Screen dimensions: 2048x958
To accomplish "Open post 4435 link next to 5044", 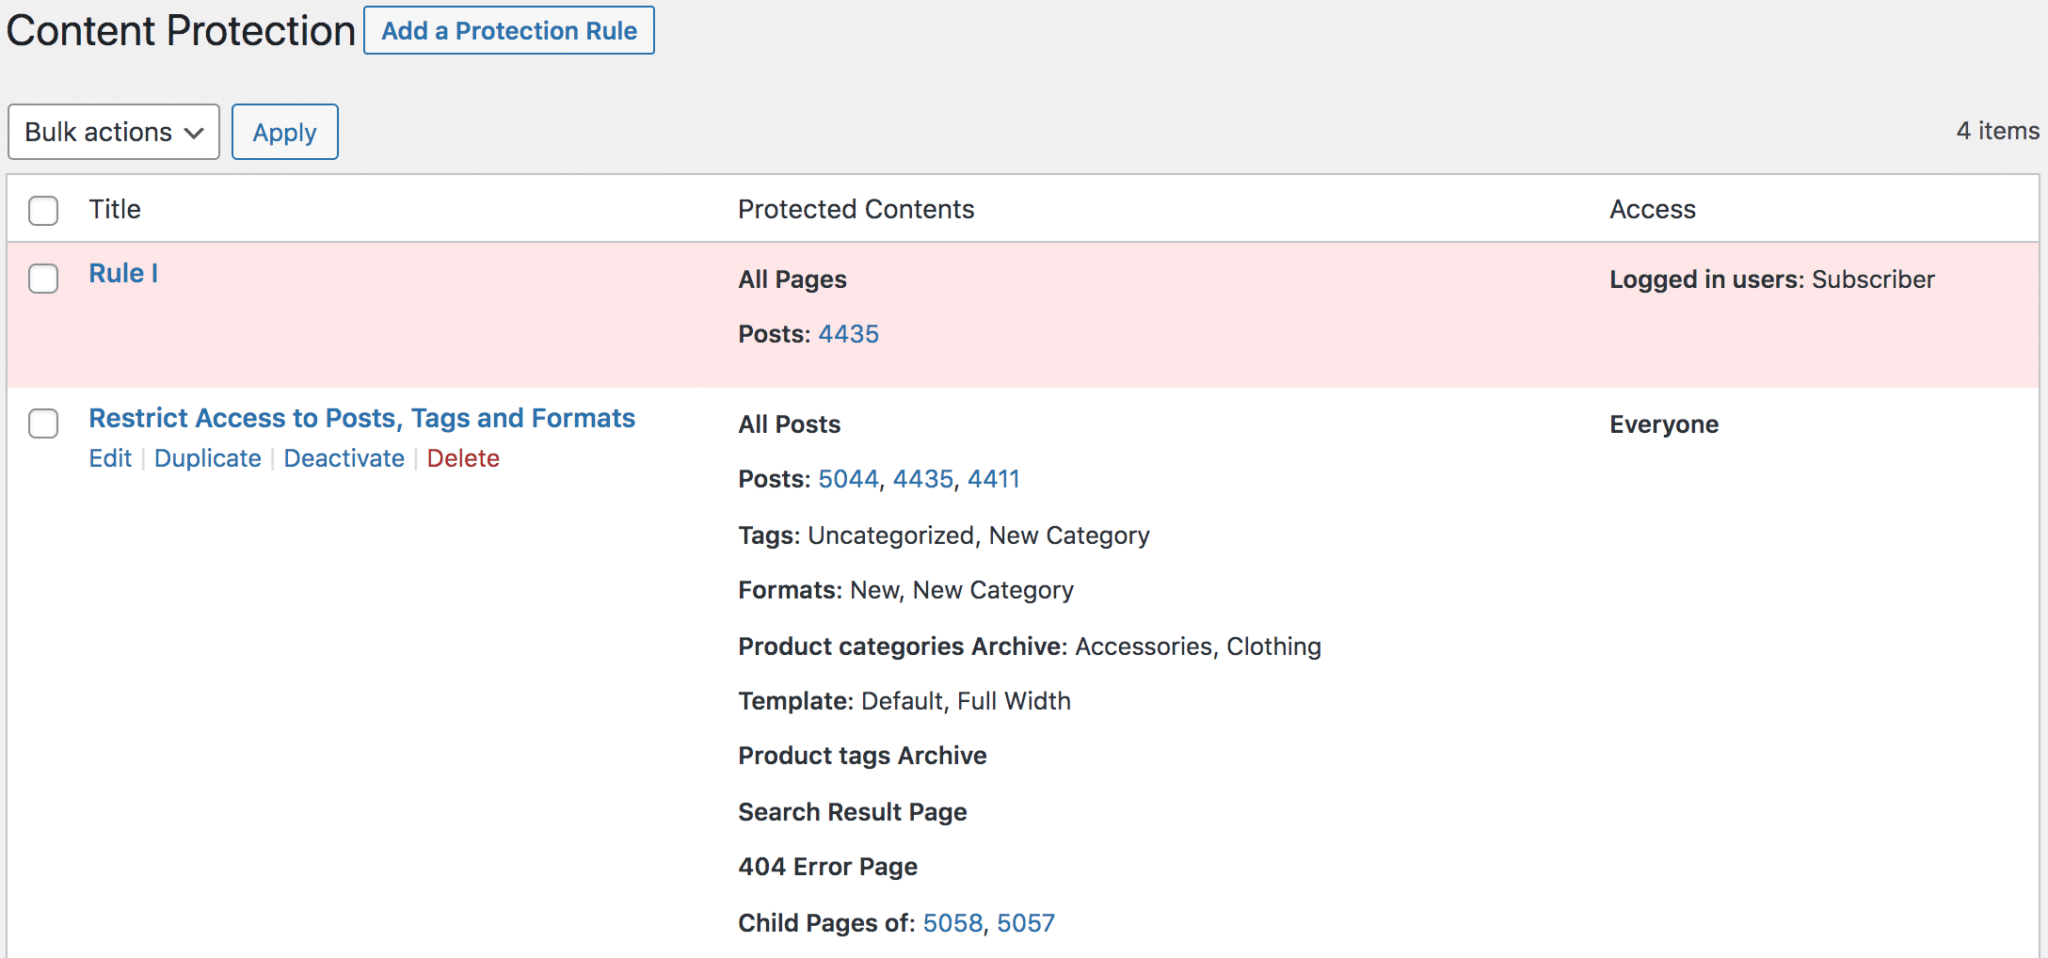I will point(923,479).
